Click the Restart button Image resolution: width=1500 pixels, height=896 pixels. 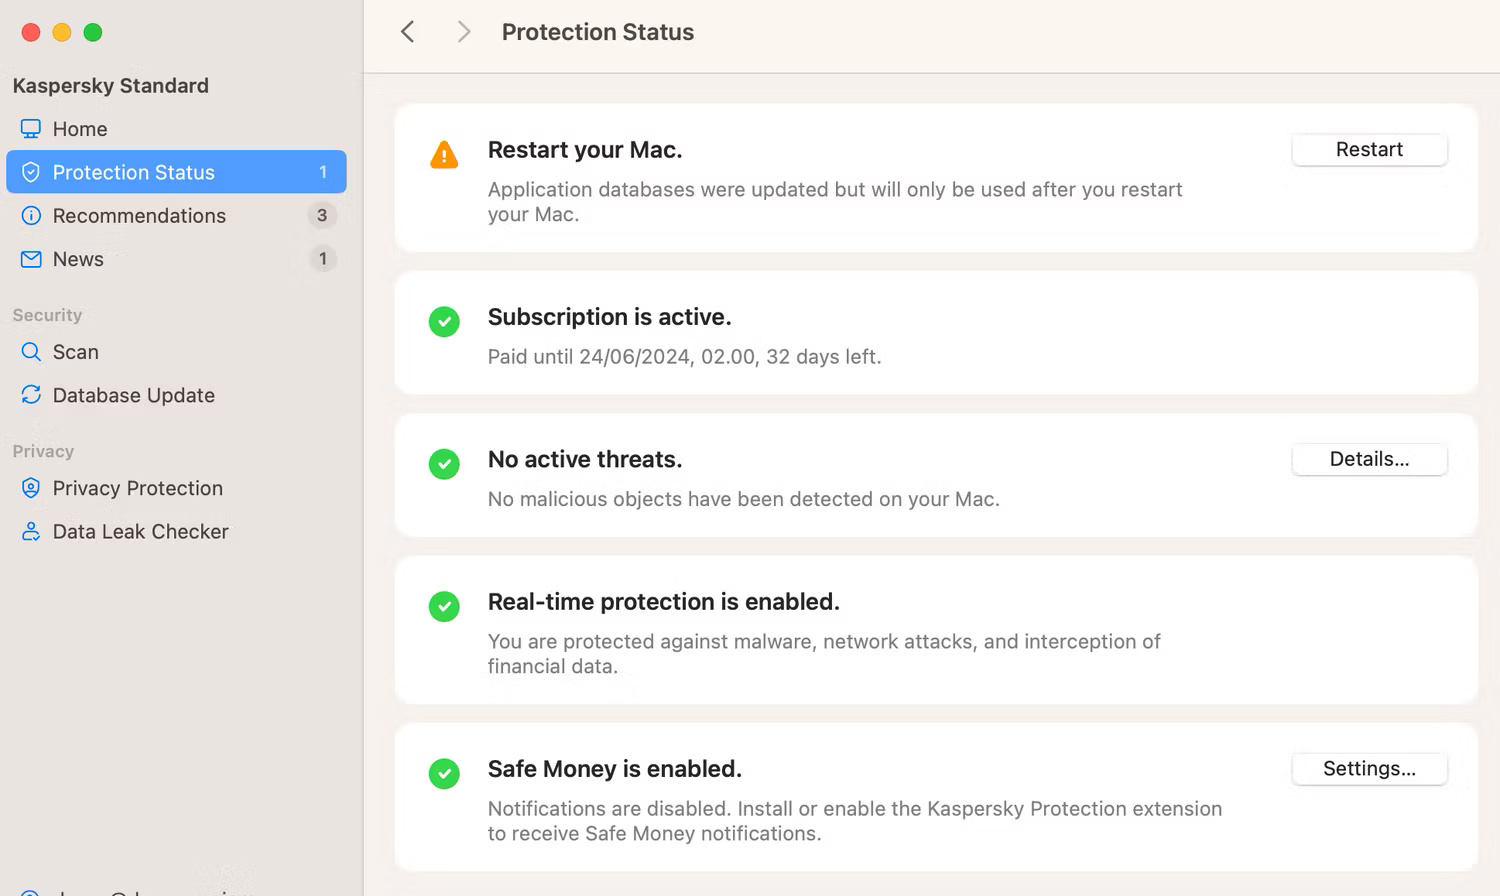coord(1368,149)
